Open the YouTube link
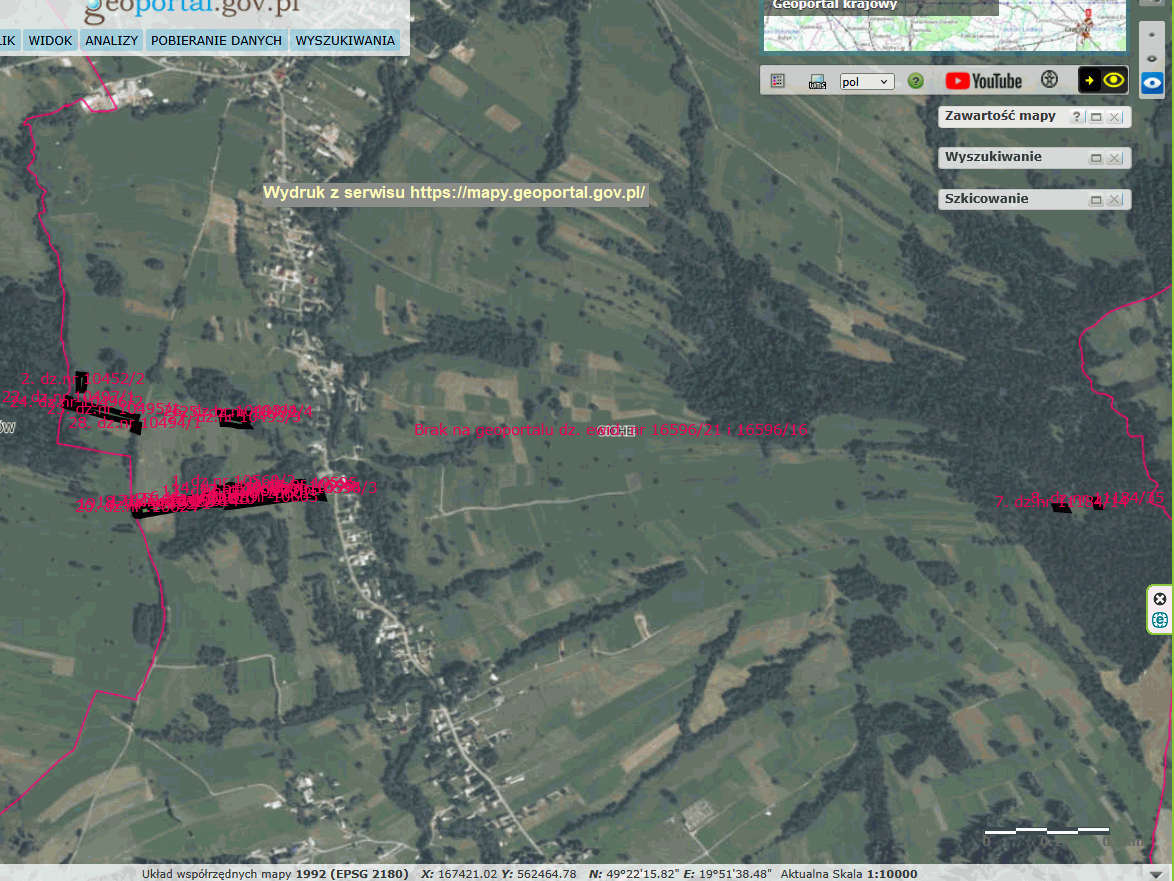Viewport: 1174px width, 881px height. pos(984,81)
